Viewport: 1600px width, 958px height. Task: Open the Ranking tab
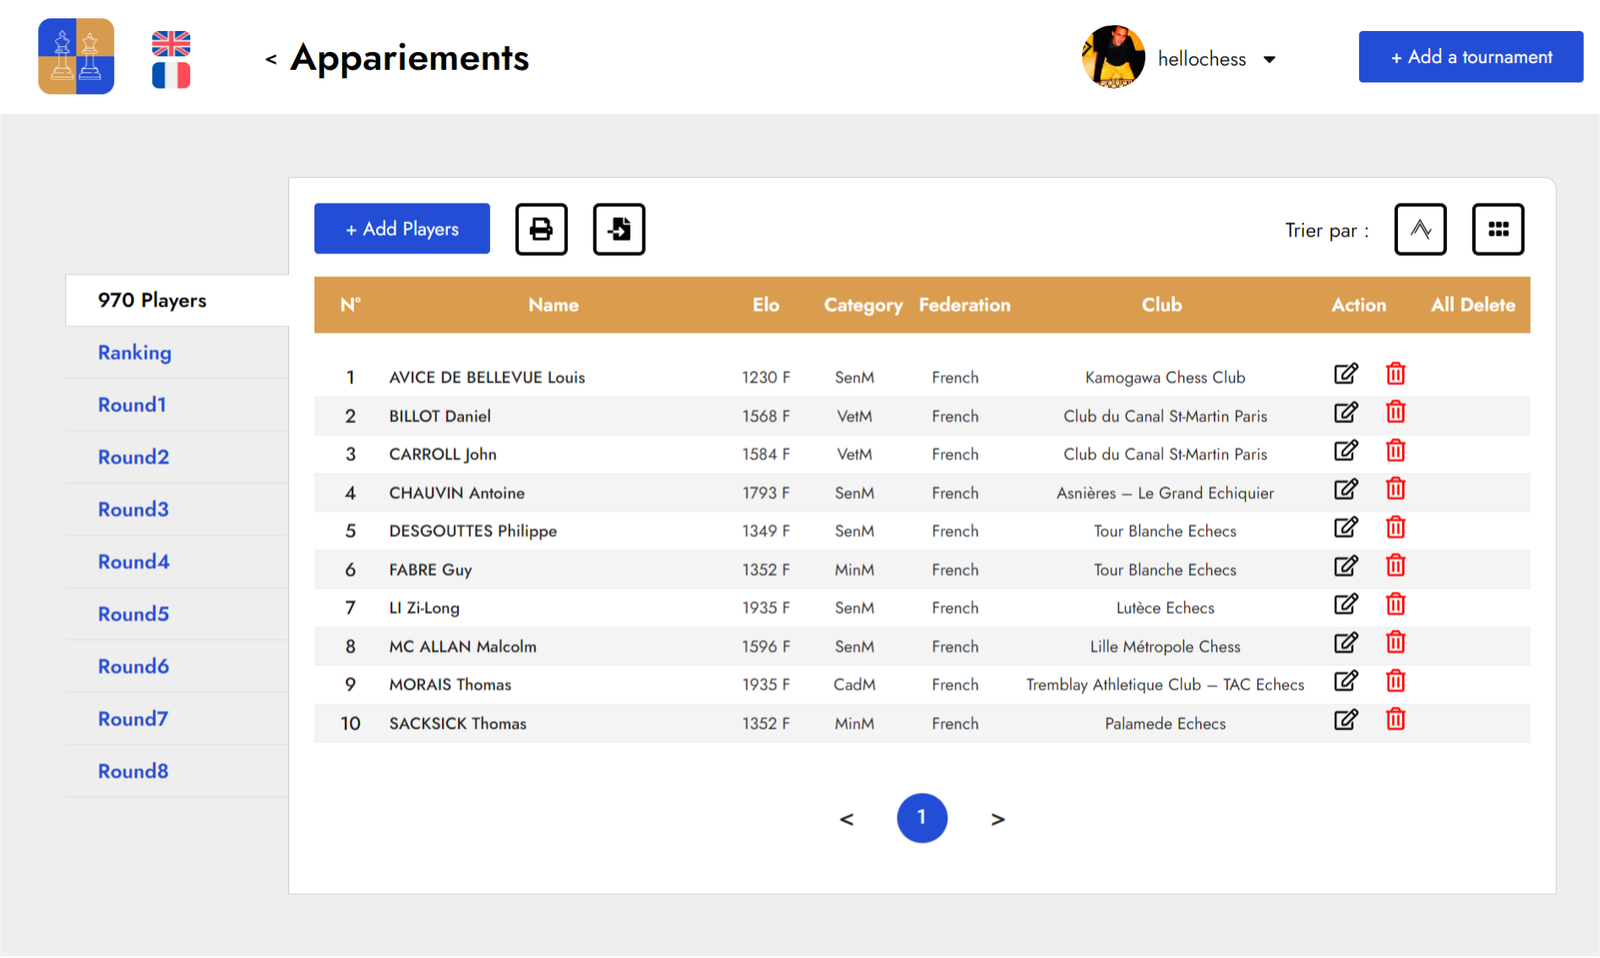pos(134,352)
